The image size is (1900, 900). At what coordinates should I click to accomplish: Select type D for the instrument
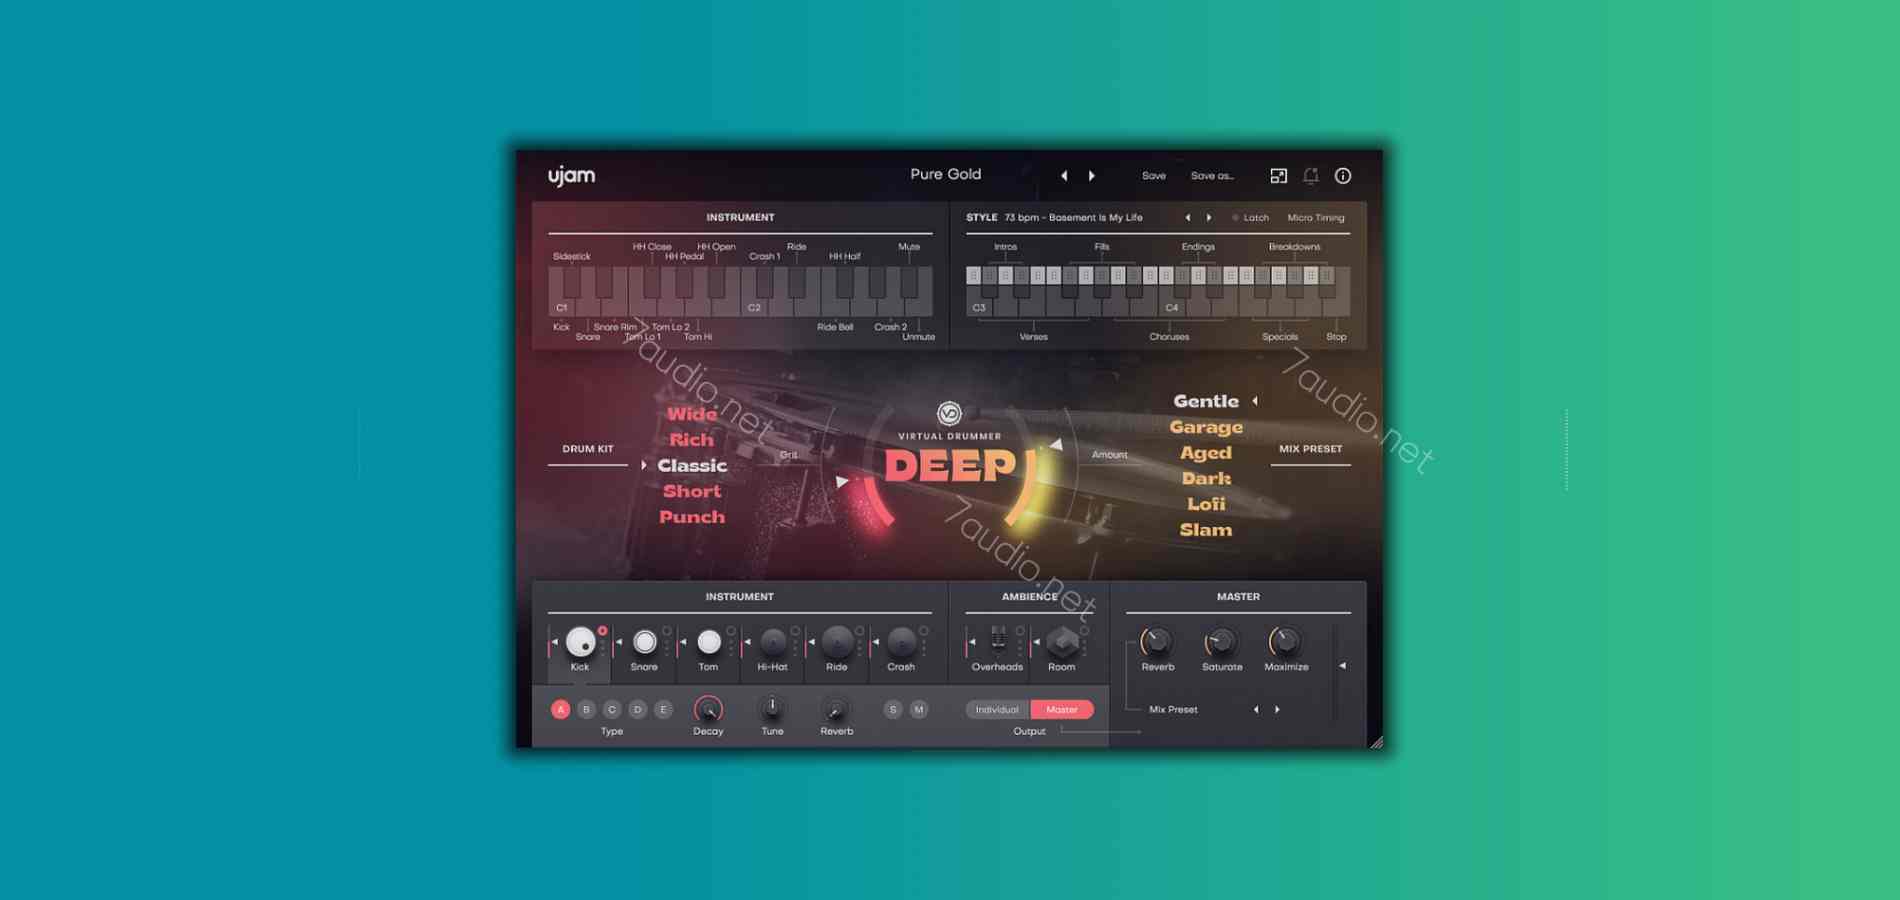pos(638,710)
